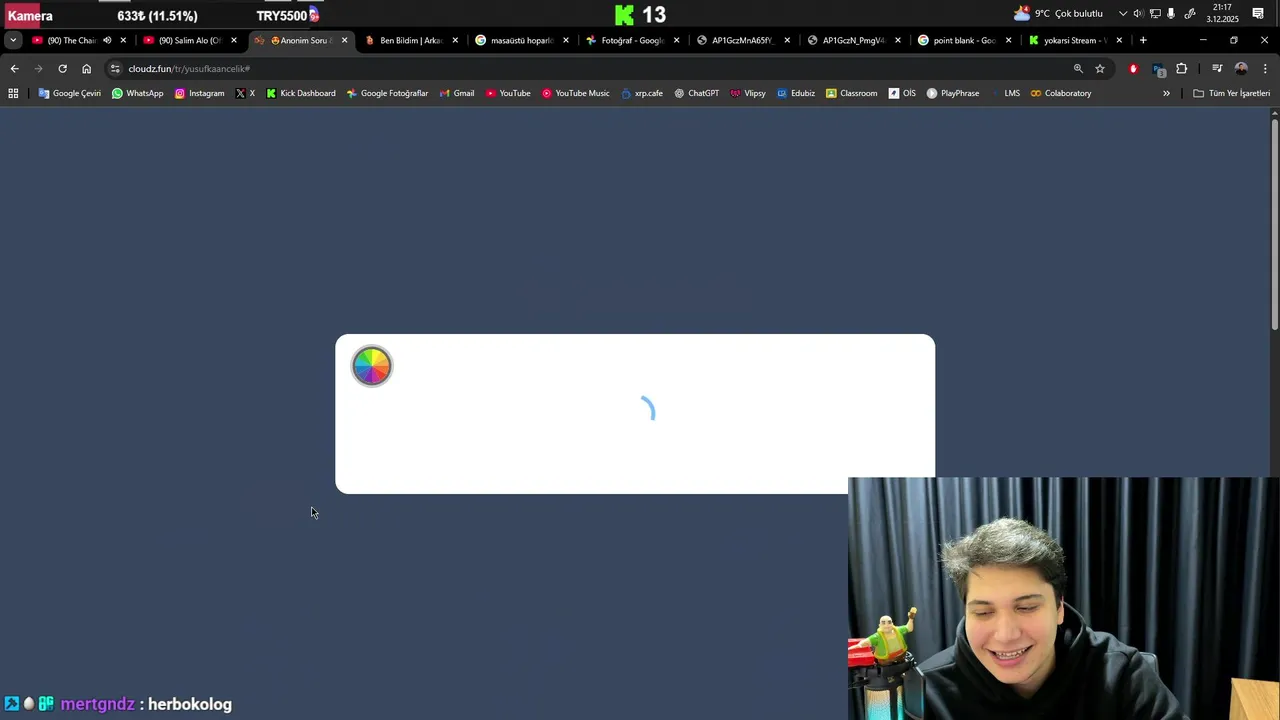The height and width of the screenshot is (720, 1280).
Task: Open the Chrome profile avatar
Action: (x=1241, y=68)
